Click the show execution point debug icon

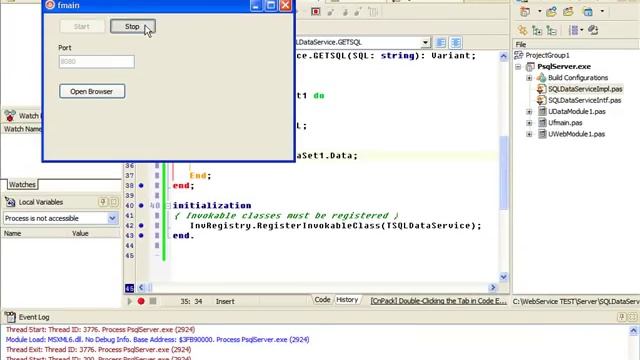coord(373,12)
